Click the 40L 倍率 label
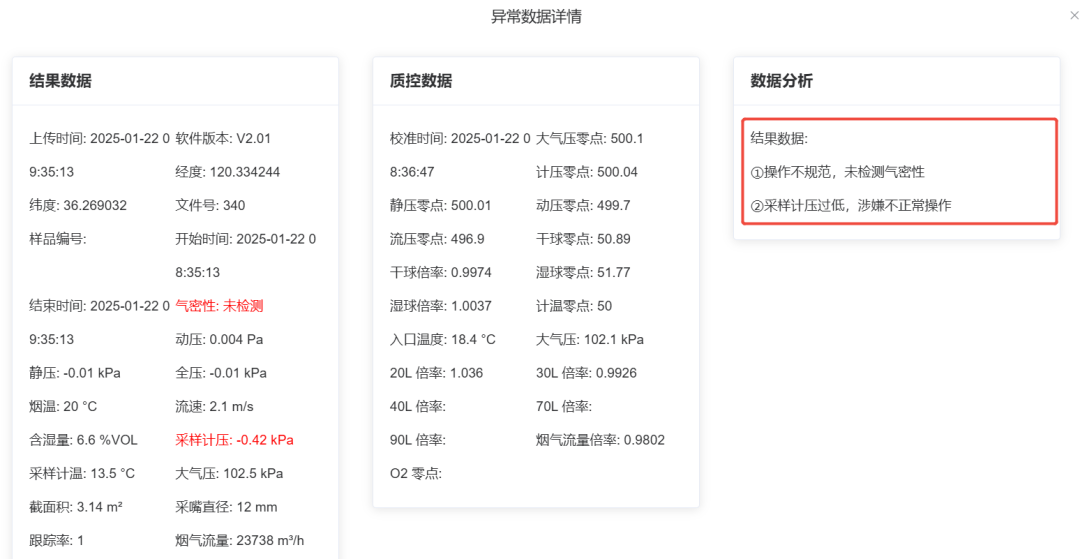This screenshot has height=559, width=1080. tap(418, 406)
